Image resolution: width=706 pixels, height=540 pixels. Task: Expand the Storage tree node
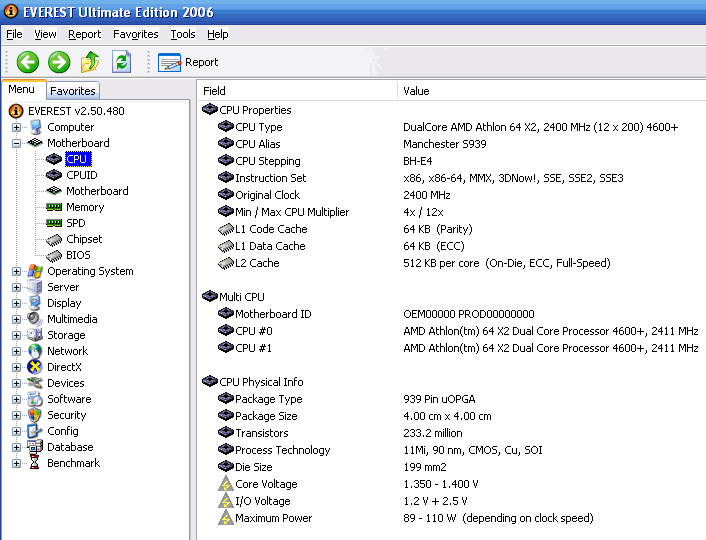click(16, 335)
